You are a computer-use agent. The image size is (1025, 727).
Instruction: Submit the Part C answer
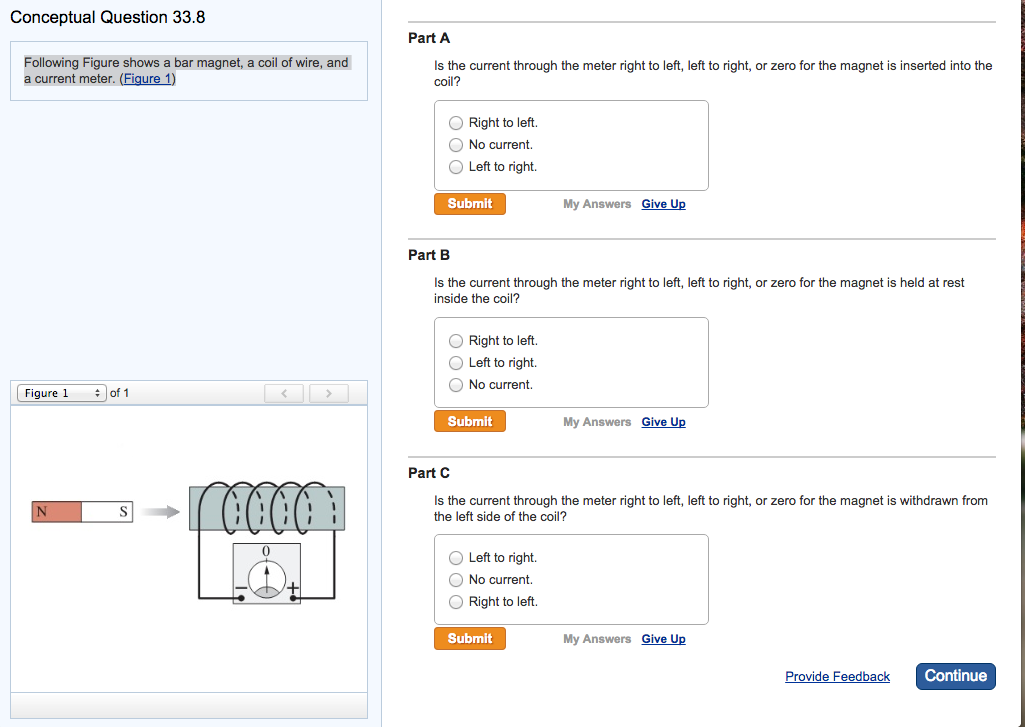click(470, 639)
